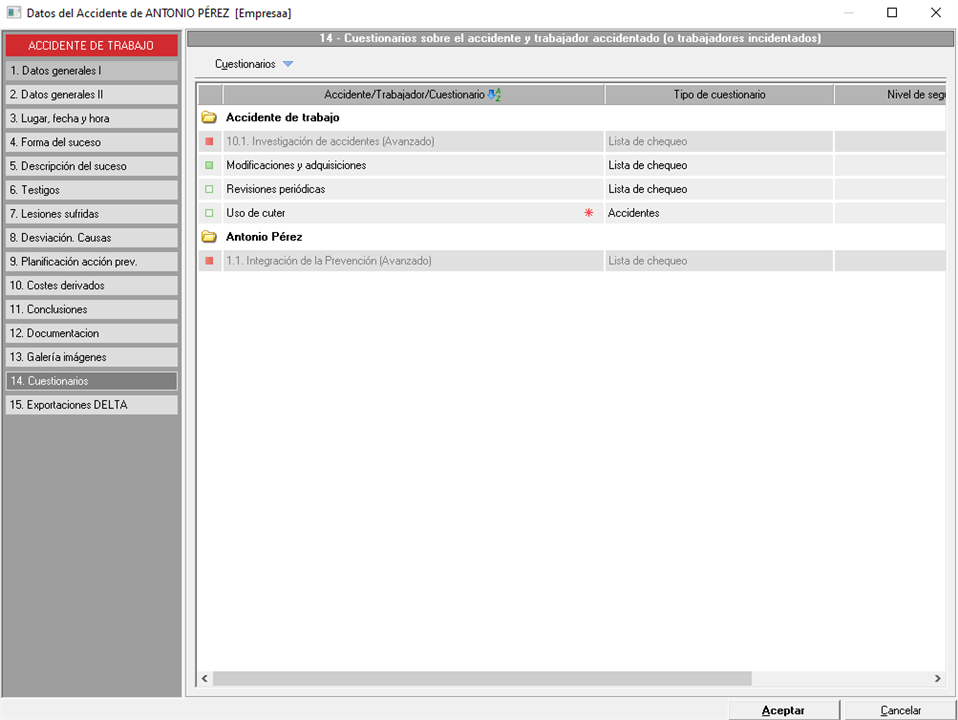This screenshot has width=958, height=720.
Task: Go to 7. Lesiones sufridas section
Action: tap(91, 214)
